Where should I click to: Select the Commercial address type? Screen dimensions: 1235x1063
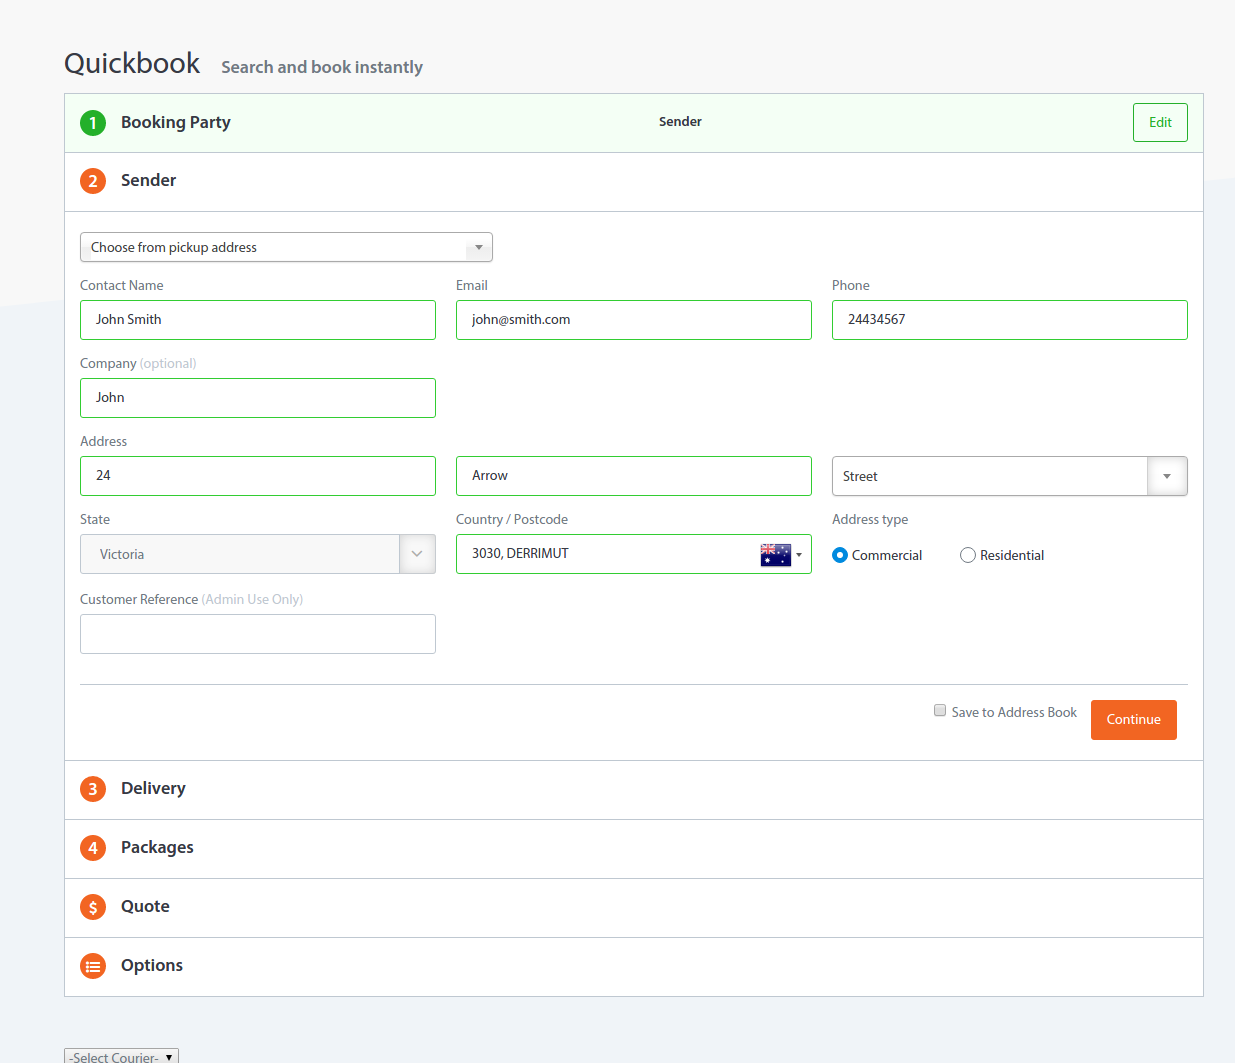click(840, 555)
